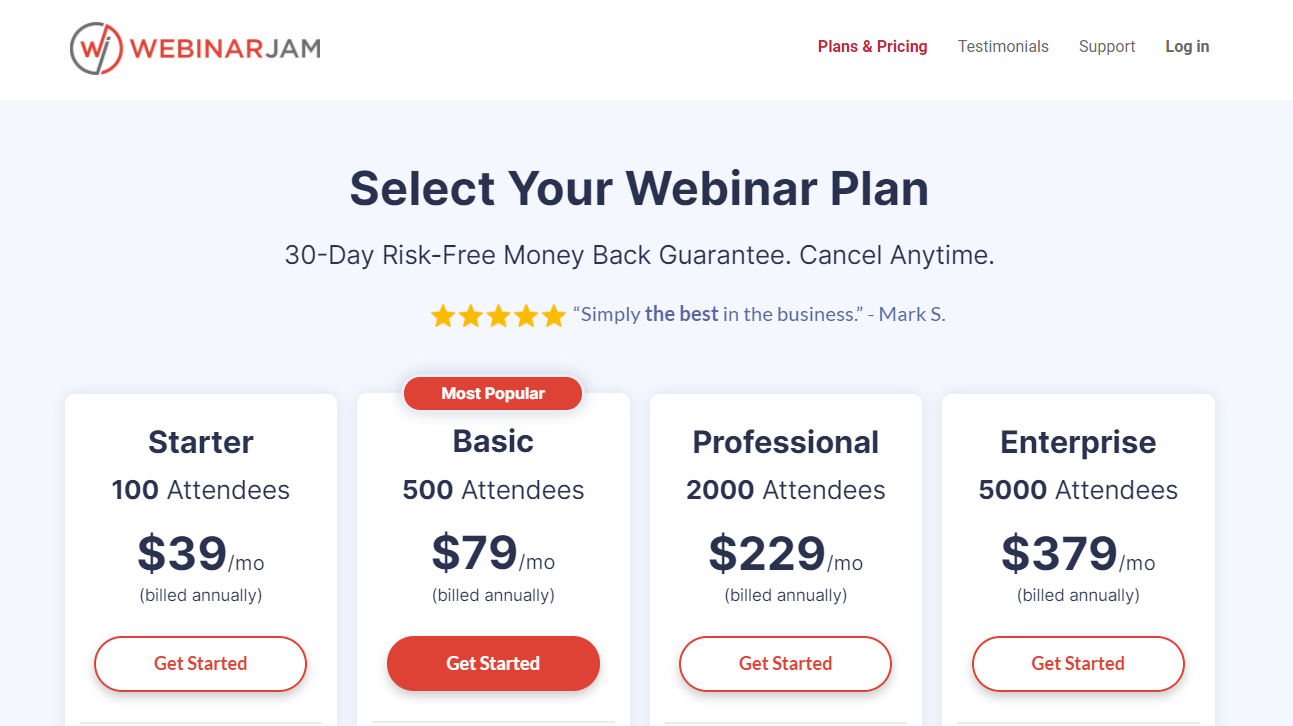Select the Enterprise plan heading
This screenshot has width=1293, height=726.
(1078, 441)
